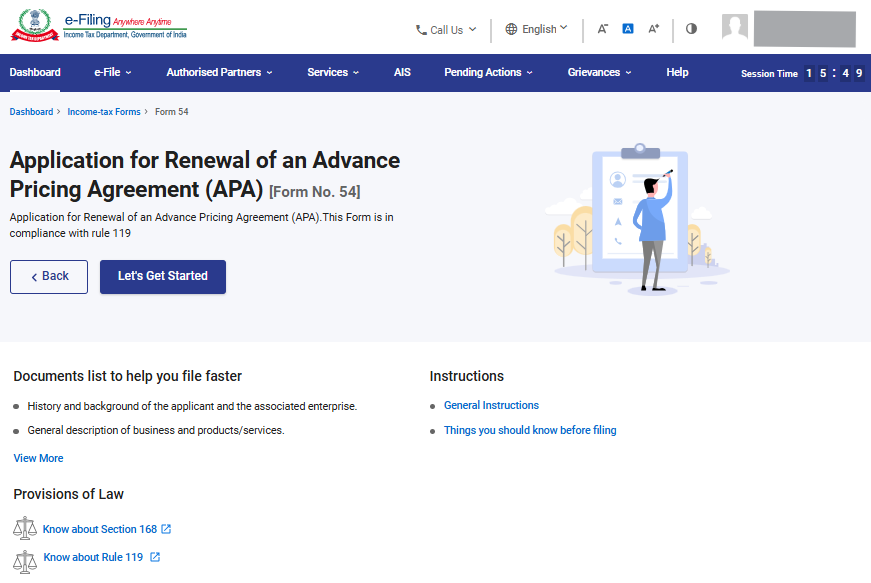Expand documents list with View More
Viewport: 871px width, 583px height.
point(38,458)
